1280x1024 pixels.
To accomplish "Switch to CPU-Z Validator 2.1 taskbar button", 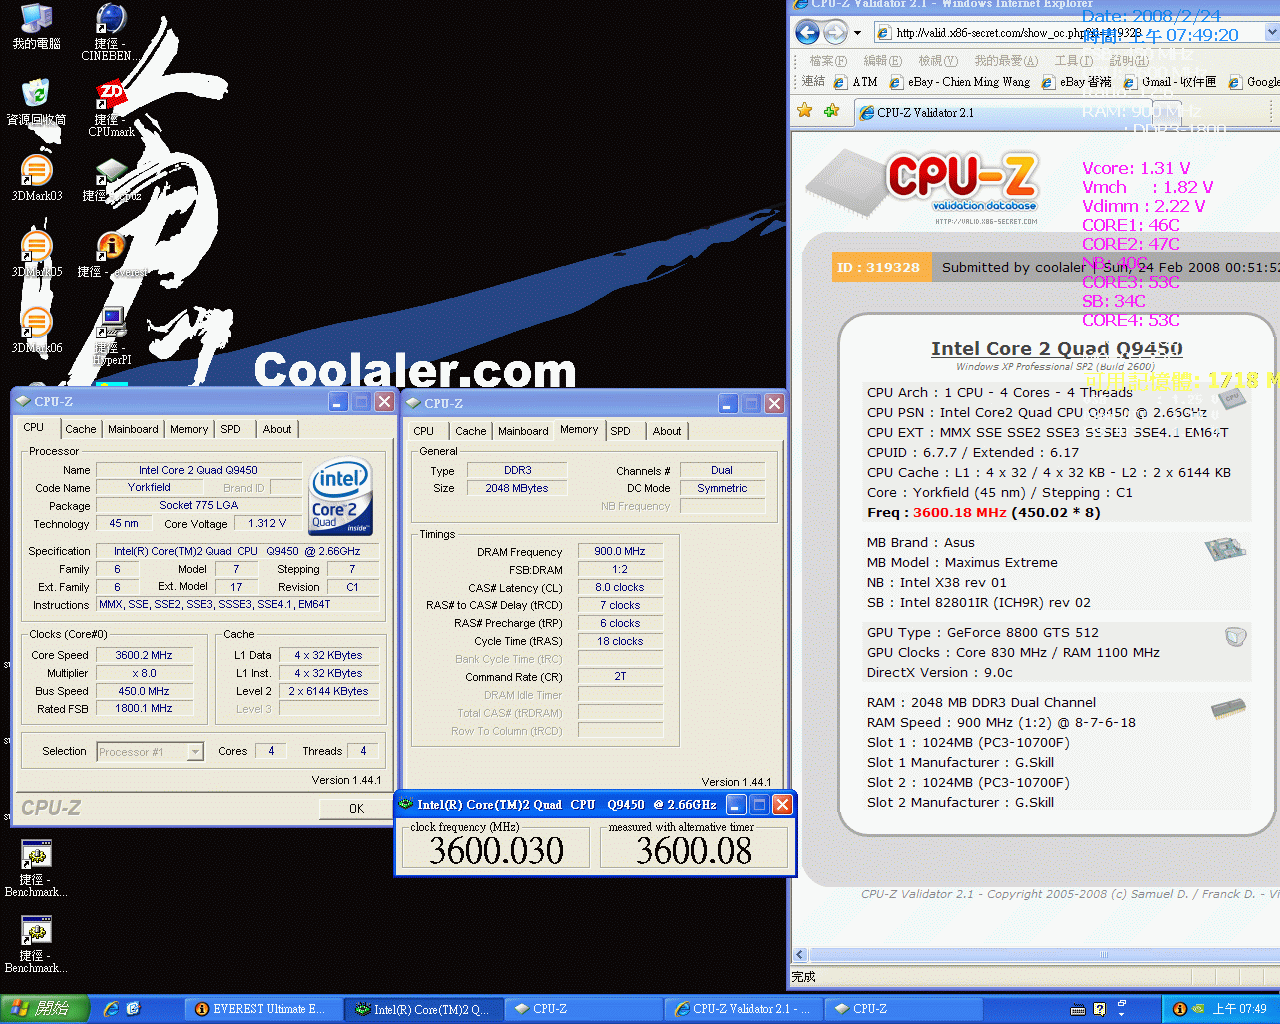I will [x=743, y=1009].
